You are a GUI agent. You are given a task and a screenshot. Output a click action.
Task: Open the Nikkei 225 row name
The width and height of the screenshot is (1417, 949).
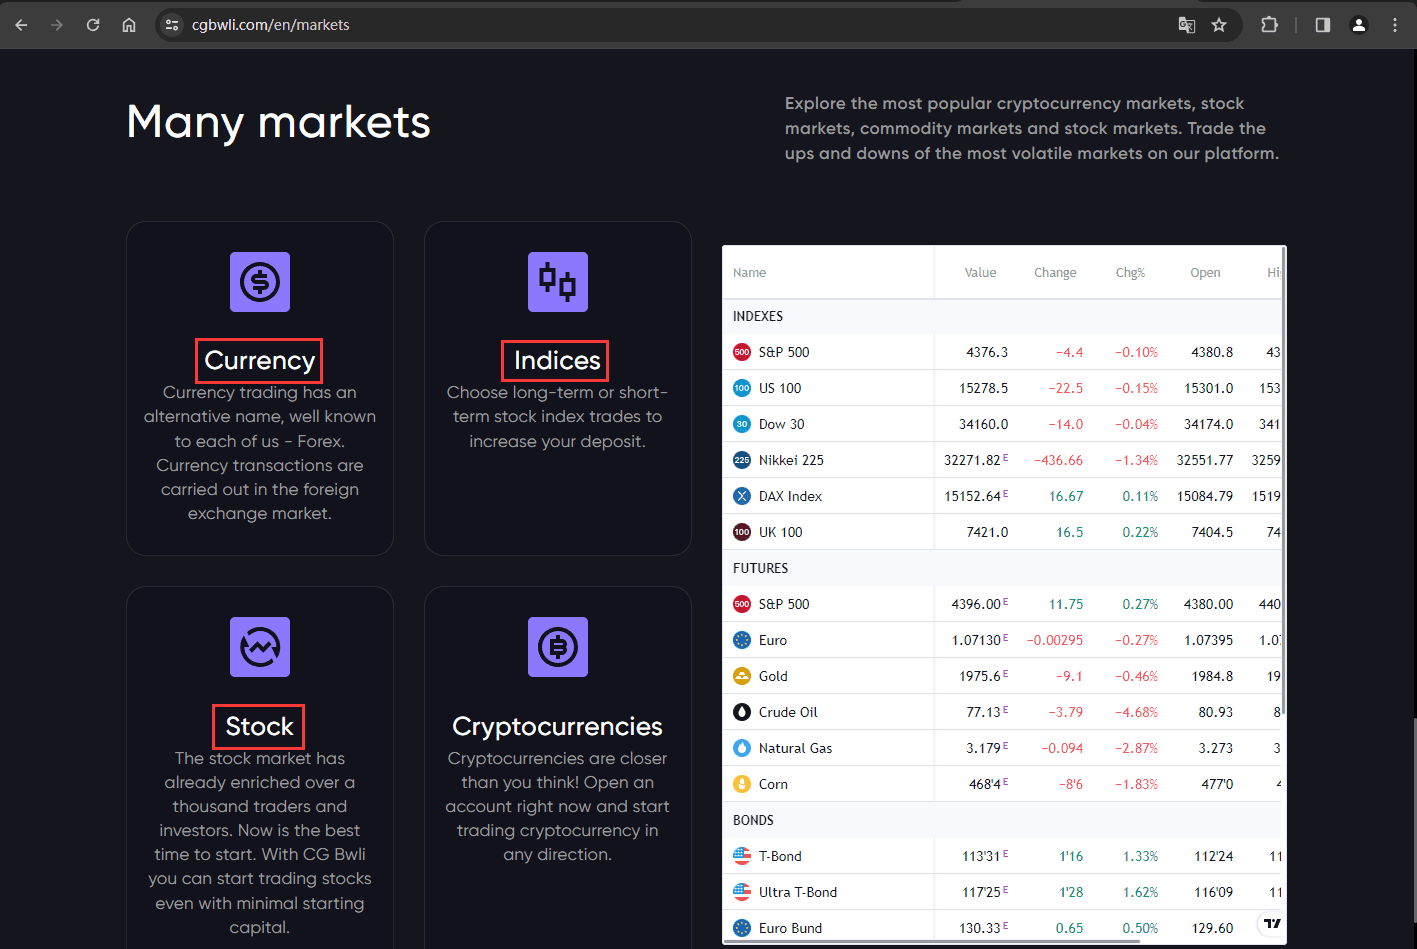pos(791,460)
